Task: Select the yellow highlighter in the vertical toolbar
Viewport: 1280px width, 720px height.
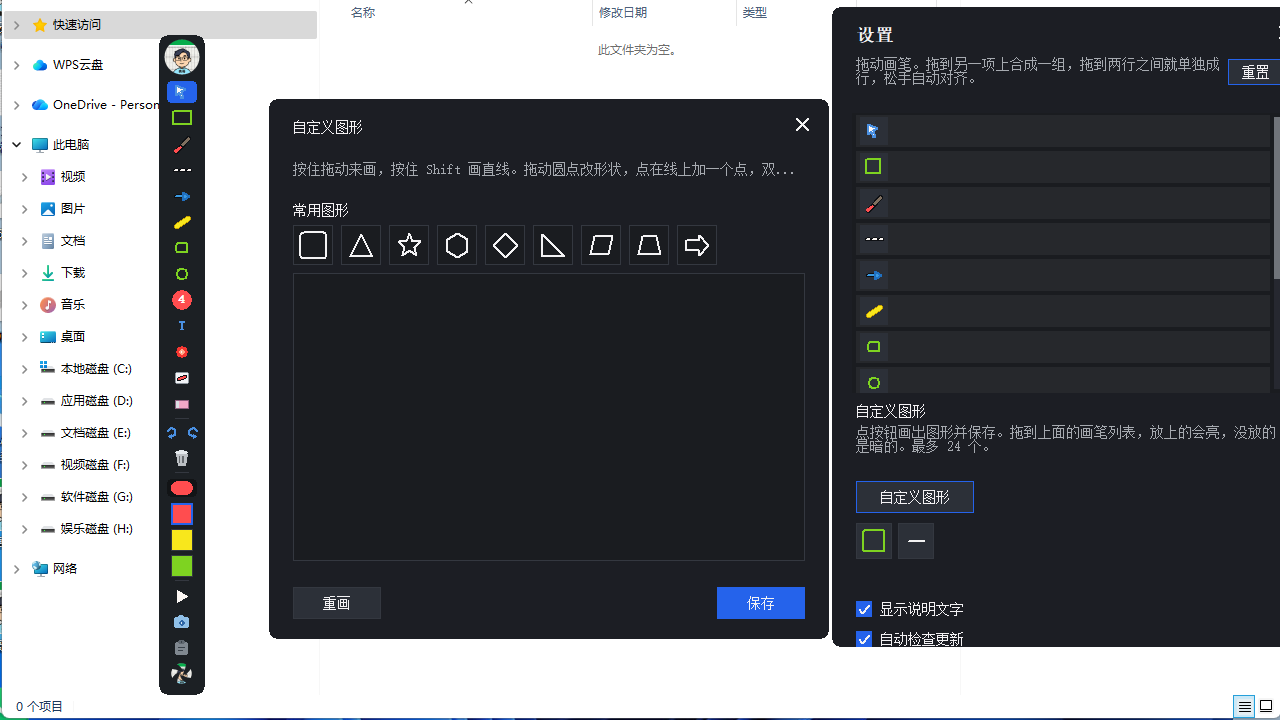Action: [182, 222]
